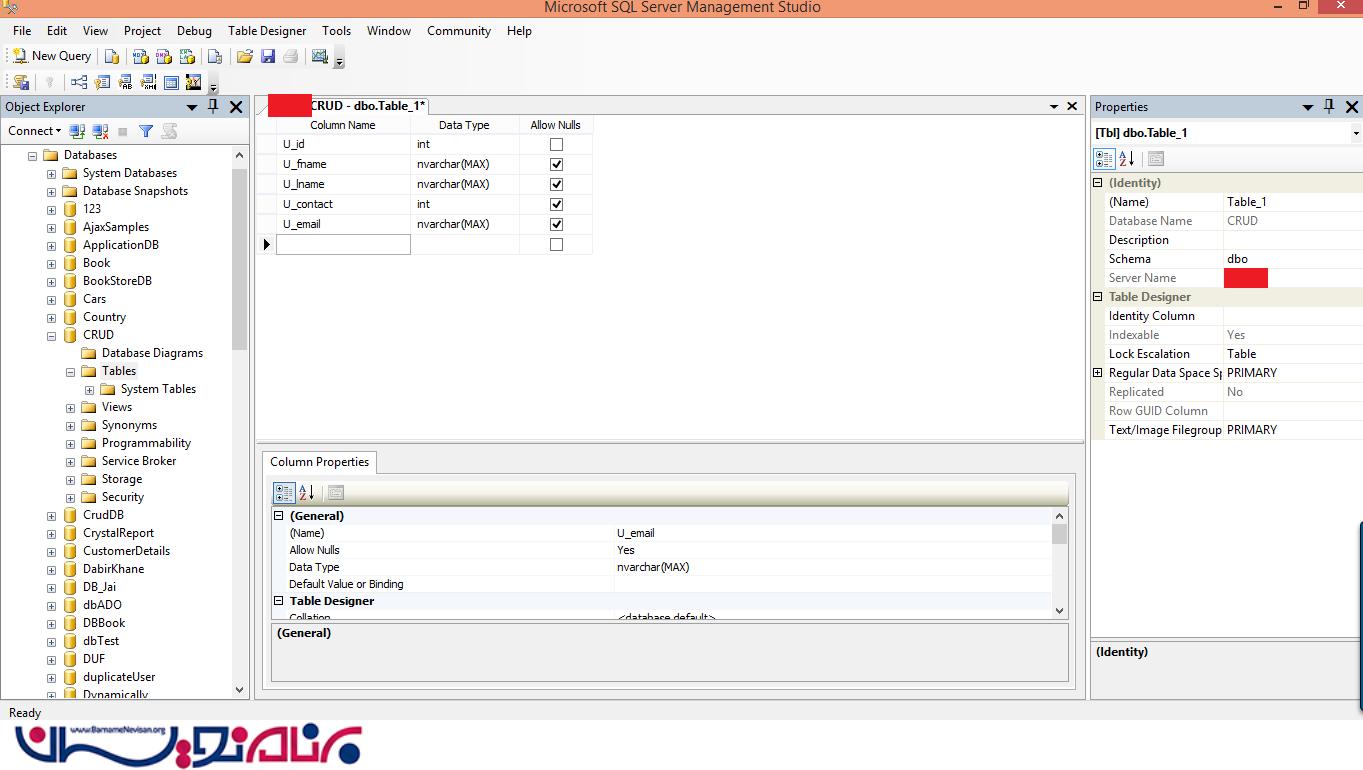The height and width of the screenshot is (770, 1363).
Task: Expand the Programmability folder
Action: pos(70,444)
